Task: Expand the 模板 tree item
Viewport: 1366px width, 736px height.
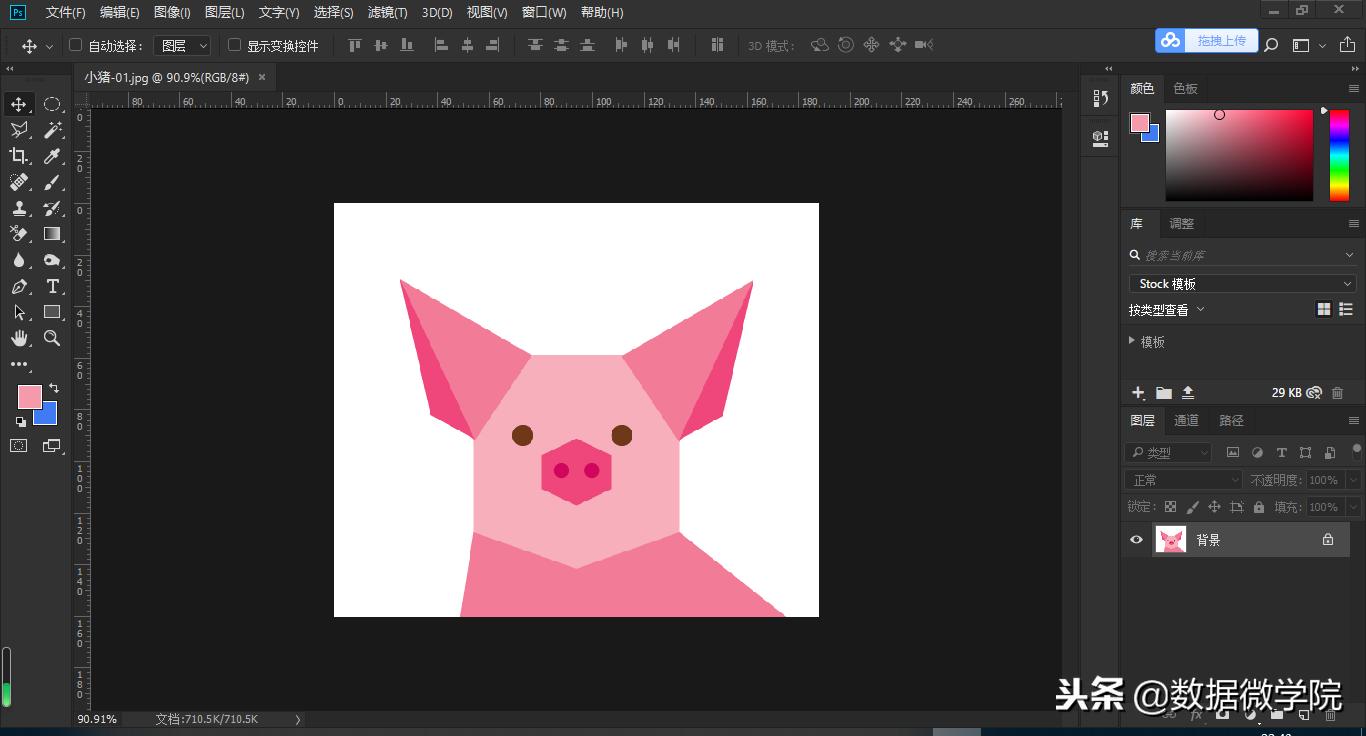Action: click(1132, 341)
